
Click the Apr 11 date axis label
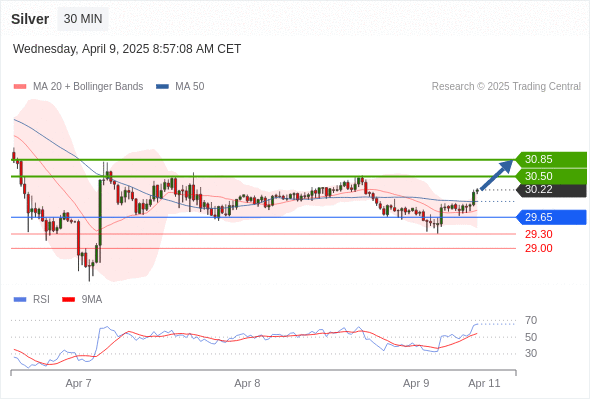[484, 383]
